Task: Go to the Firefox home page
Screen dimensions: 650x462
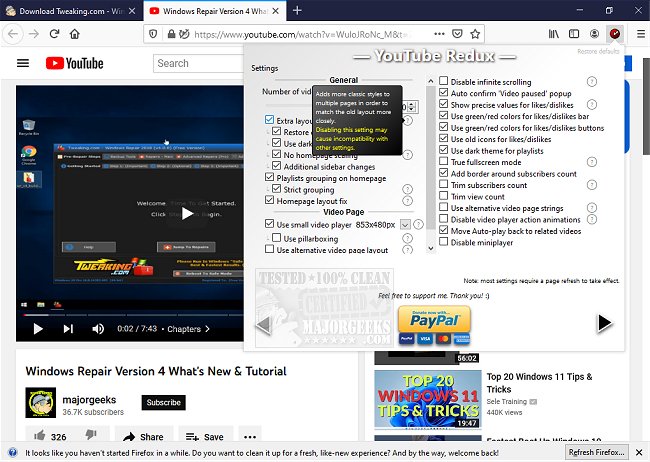Action: point(75,34)
